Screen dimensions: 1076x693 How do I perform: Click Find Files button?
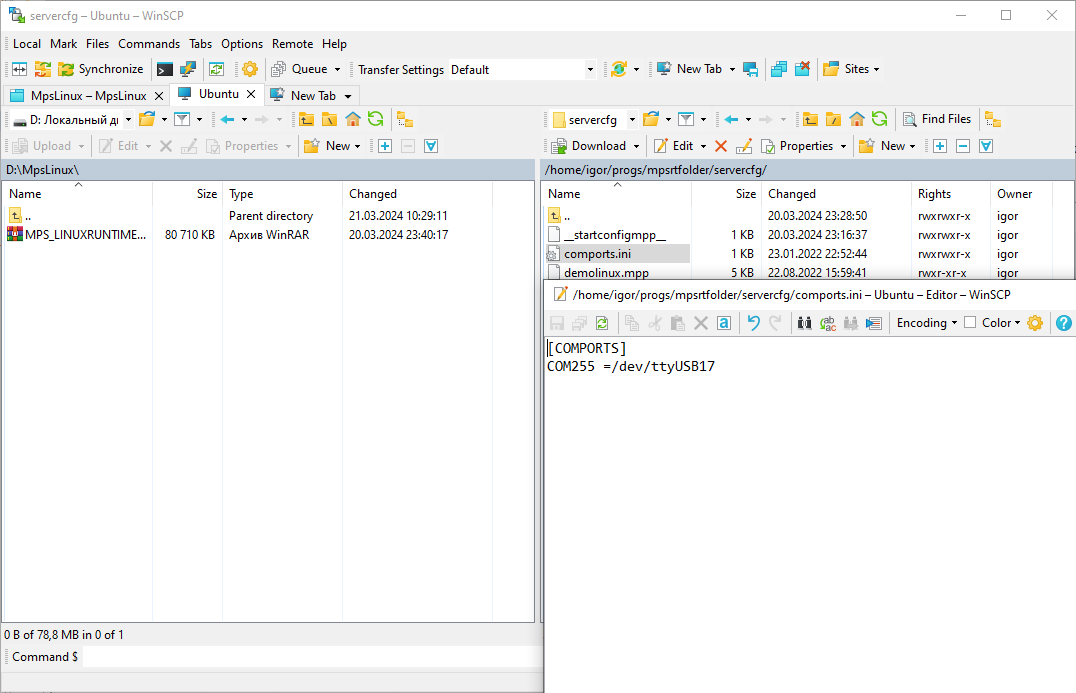pyautogui.click(x=937, y=119)
